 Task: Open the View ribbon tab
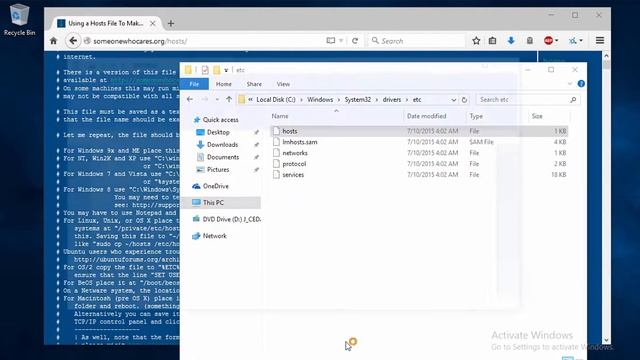click(283, 84)
